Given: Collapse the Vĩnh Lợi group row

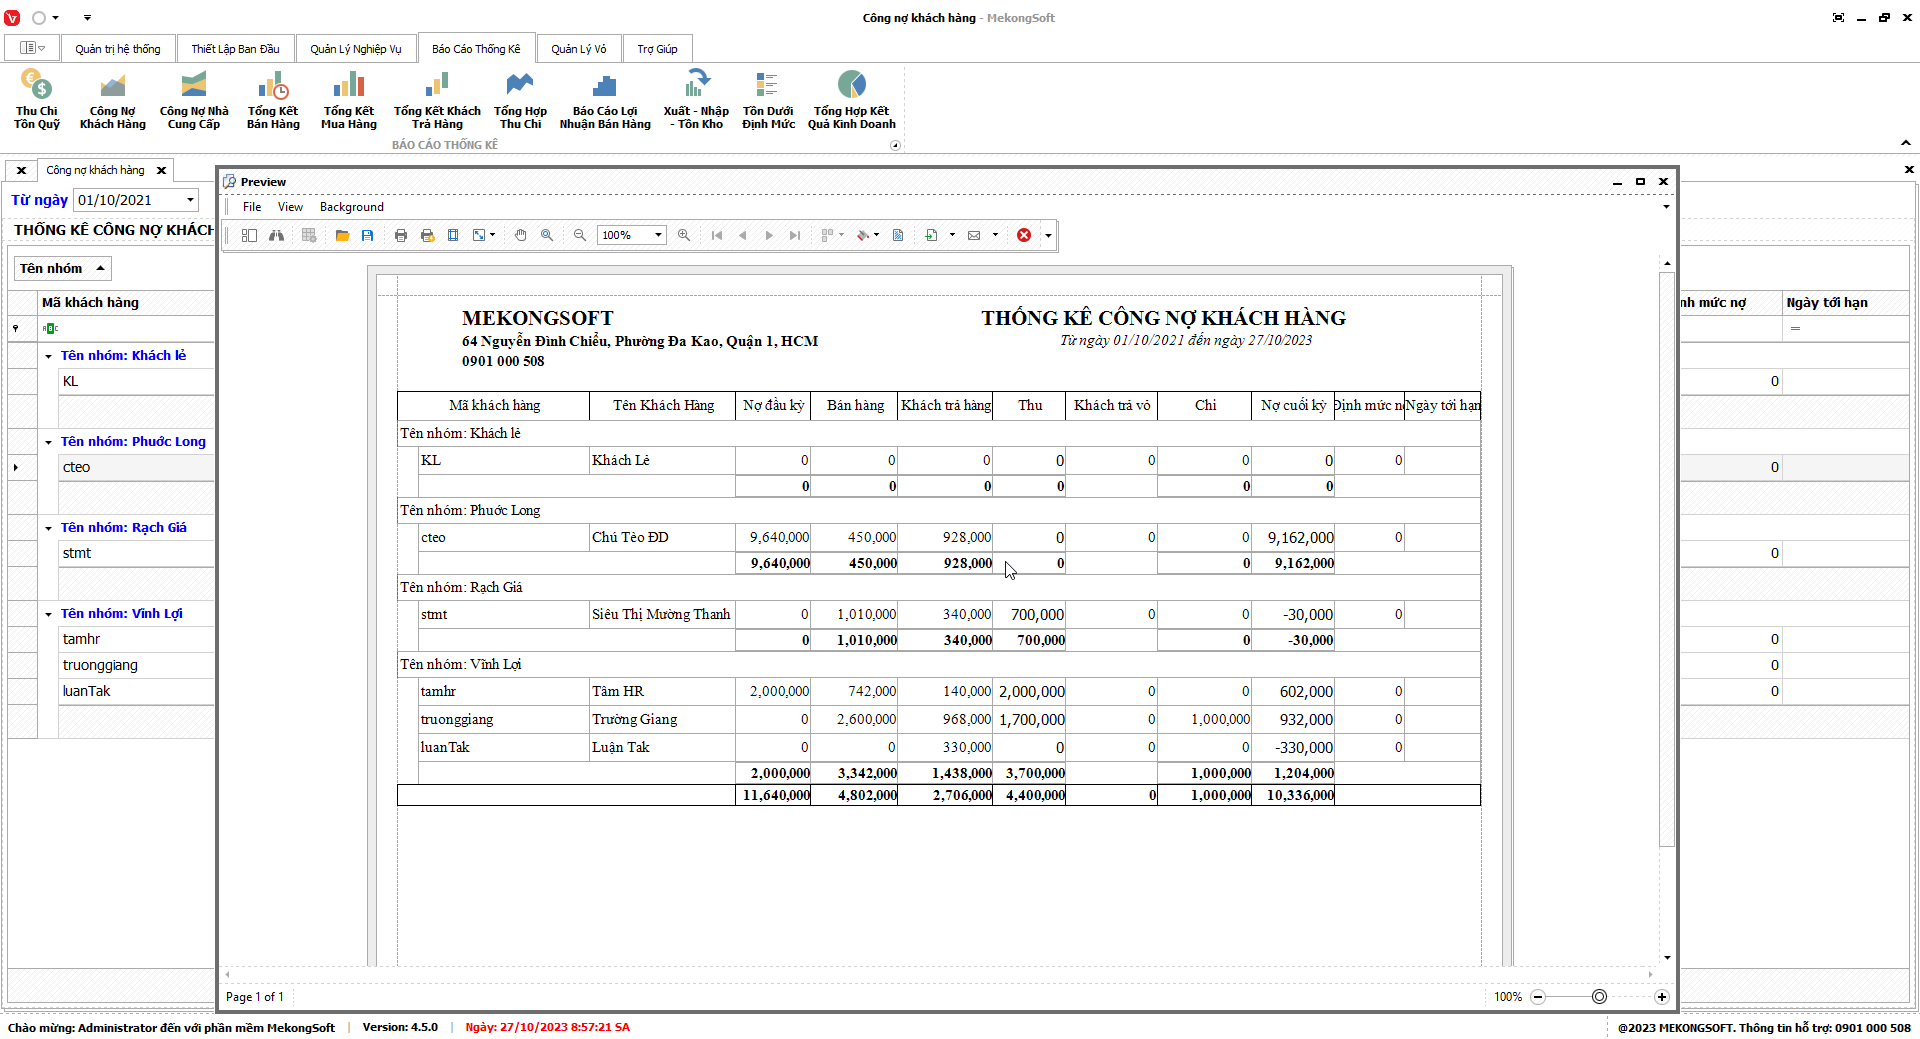Looking at the screenshot, I should 49,614.
